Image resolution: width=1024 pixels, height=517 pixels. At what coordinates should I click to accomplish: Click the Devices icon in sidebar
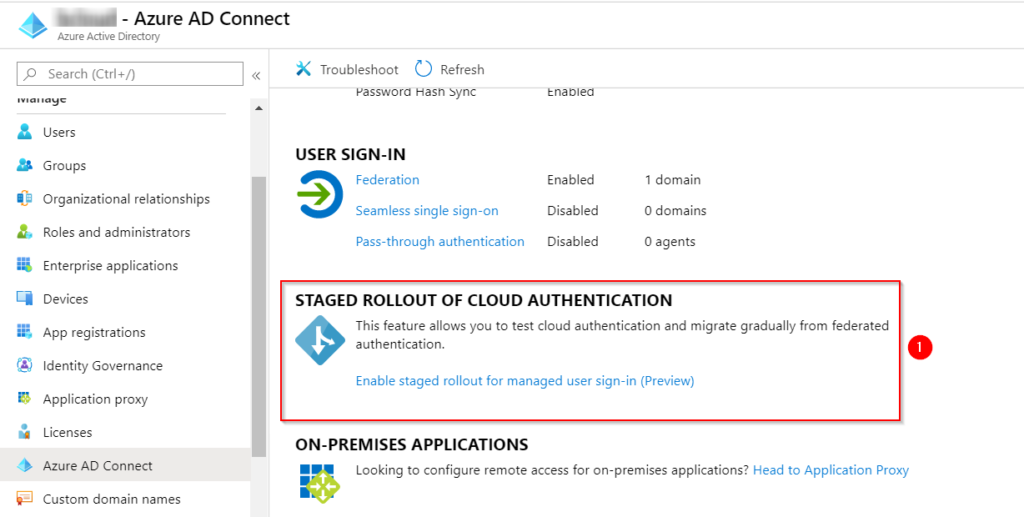click(25, 298)
